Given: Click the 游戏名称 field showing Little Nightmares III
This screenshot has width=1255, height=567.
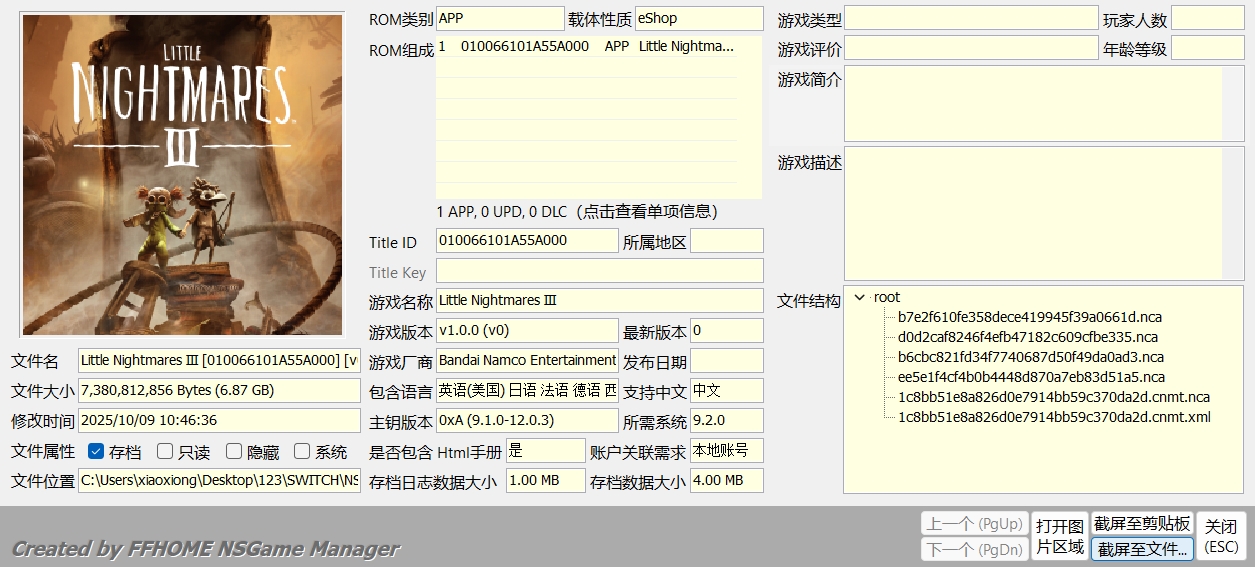Looking at the screenshot, I should pos(599,301).
